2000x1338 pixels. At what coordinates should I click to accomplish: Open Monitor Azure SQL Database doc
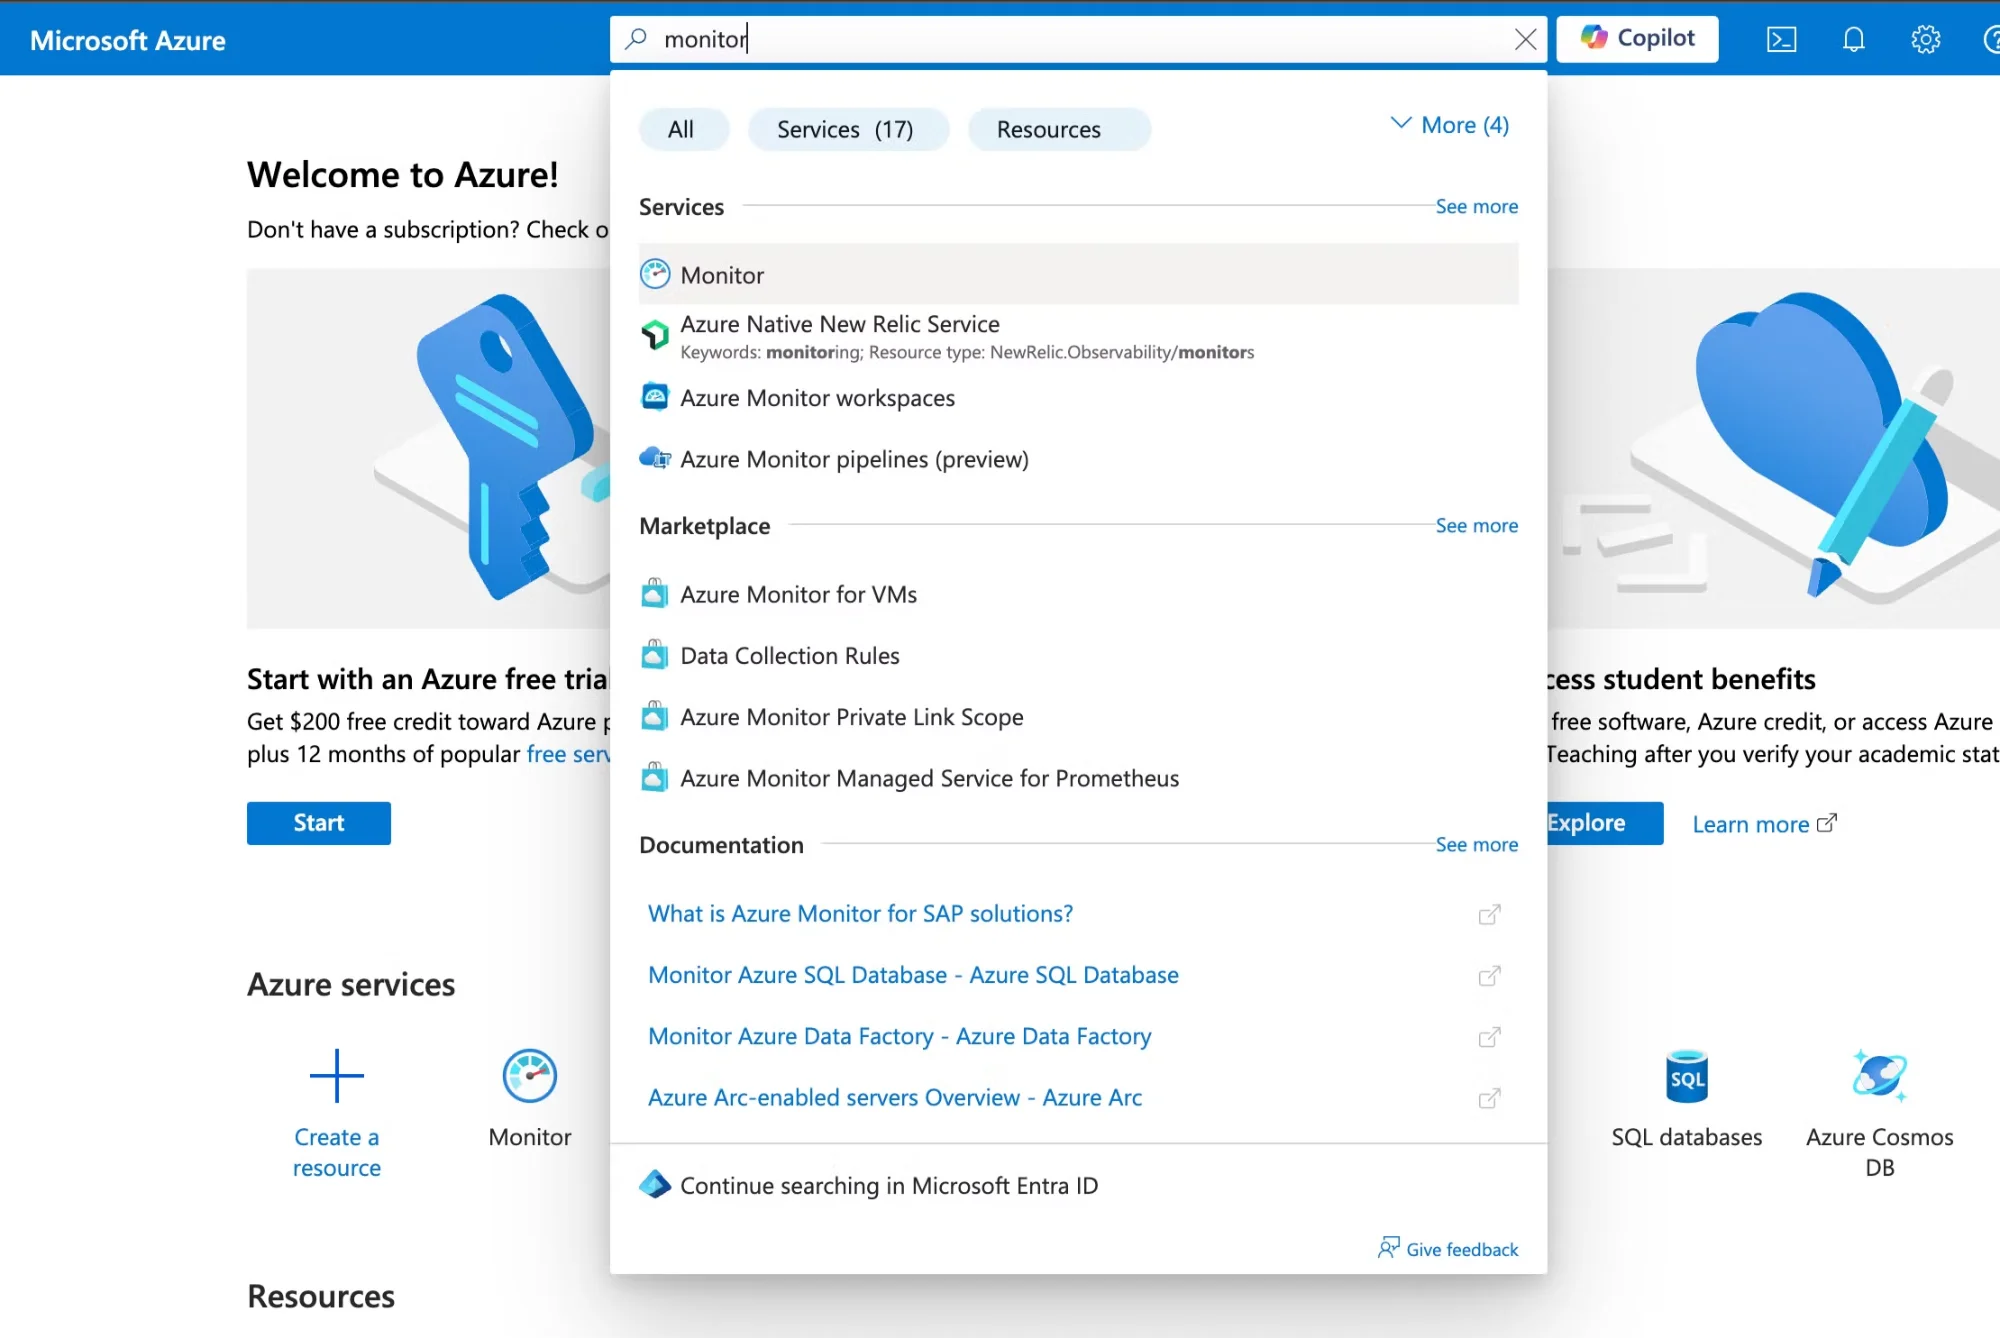[913, 974]
